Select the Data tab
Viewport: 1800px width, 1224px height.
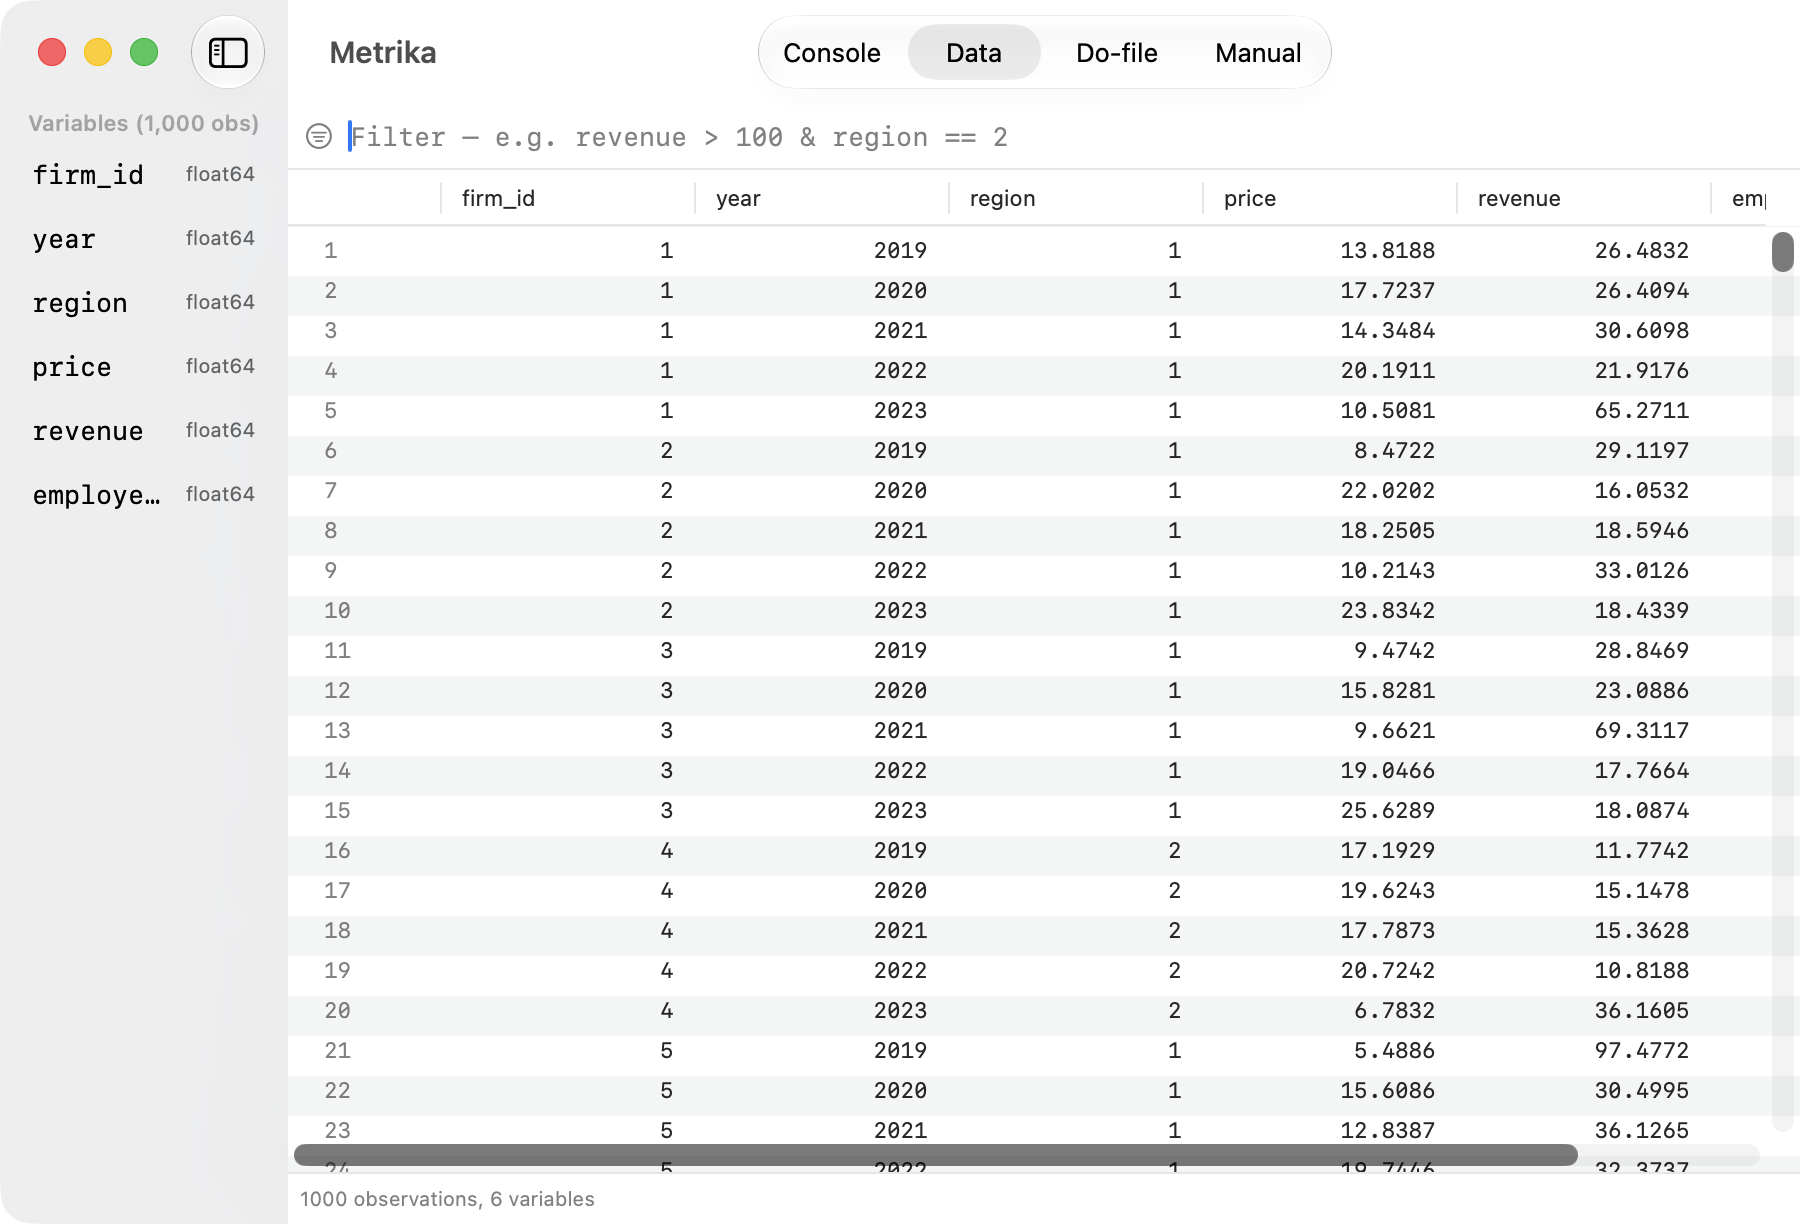974,53
